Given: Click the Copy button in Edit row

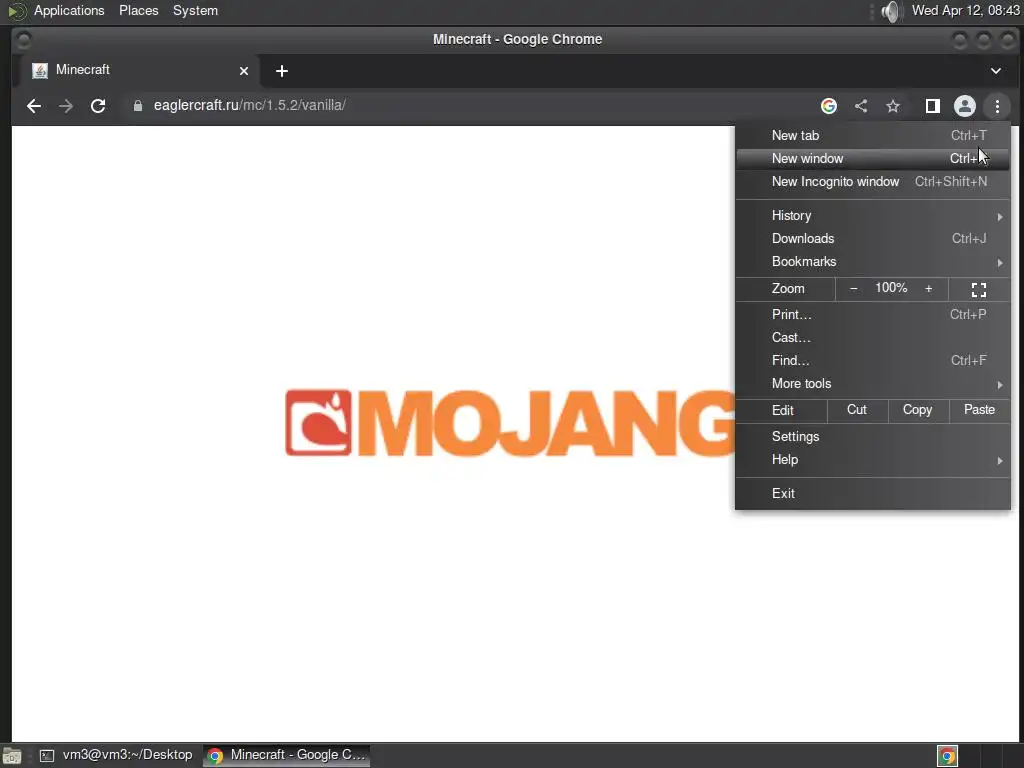Looking at the screenshot, I should click(917, 409).
